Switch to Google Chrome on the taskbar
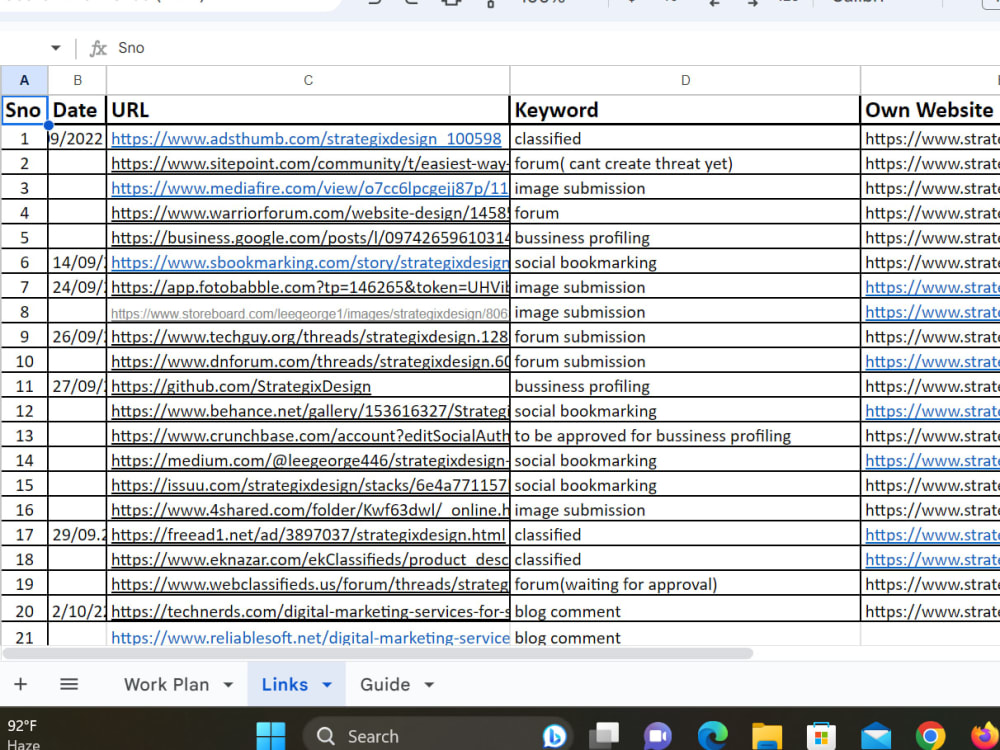Viewport: 1000px width, 750px height. (x=930, y=736)
